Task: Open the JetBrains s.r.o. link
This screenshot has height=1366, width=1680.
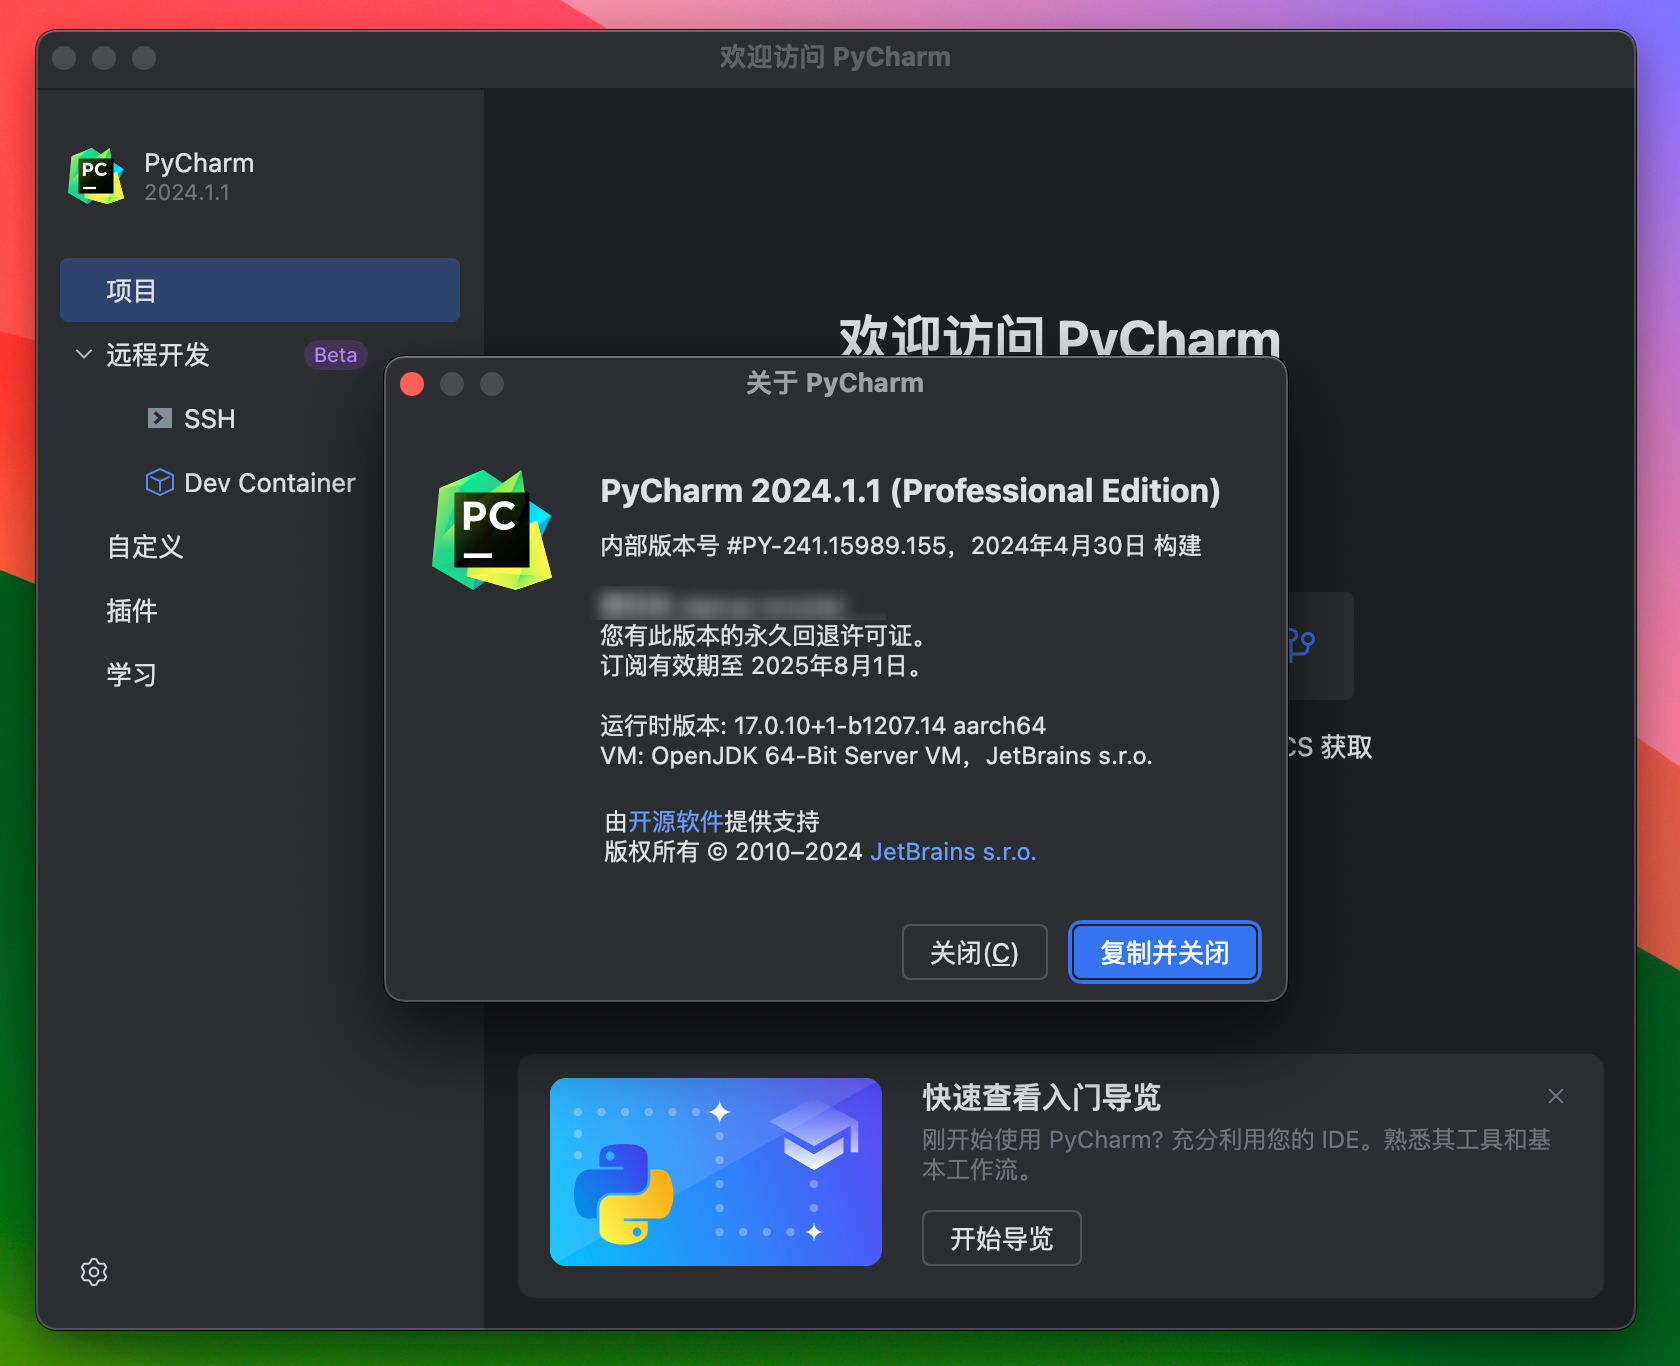Action: click(x=953, y=851)
